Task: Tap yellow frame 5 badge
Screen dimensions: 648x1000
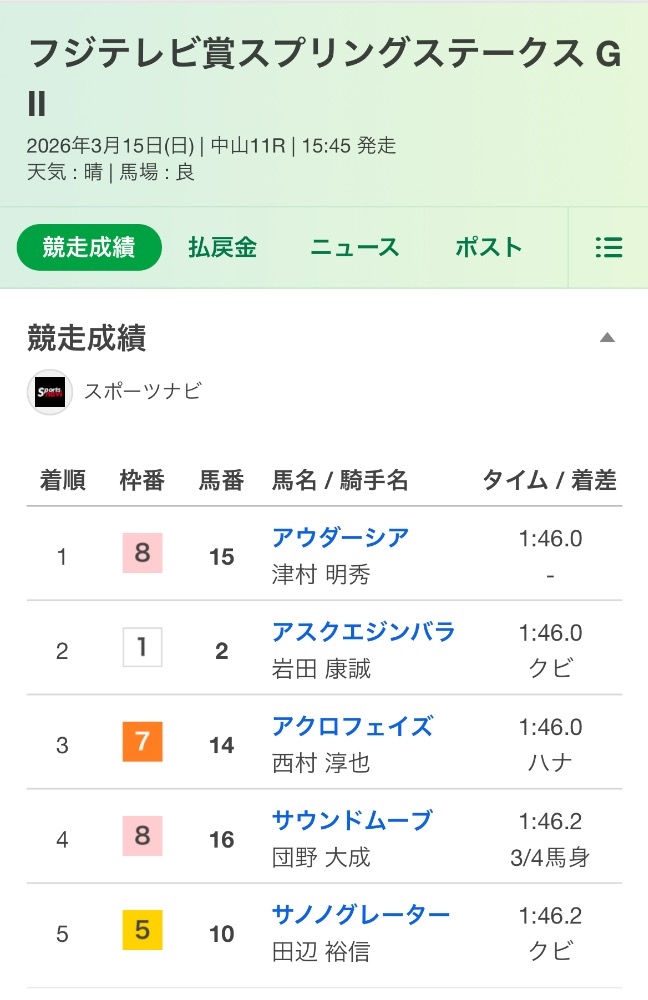Action: (142, 931)
